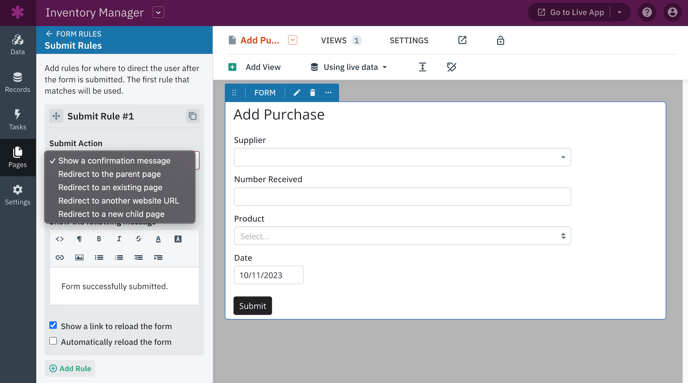Insert image in message editor
The height and width of the screenshot is (383, 688).
79,258
